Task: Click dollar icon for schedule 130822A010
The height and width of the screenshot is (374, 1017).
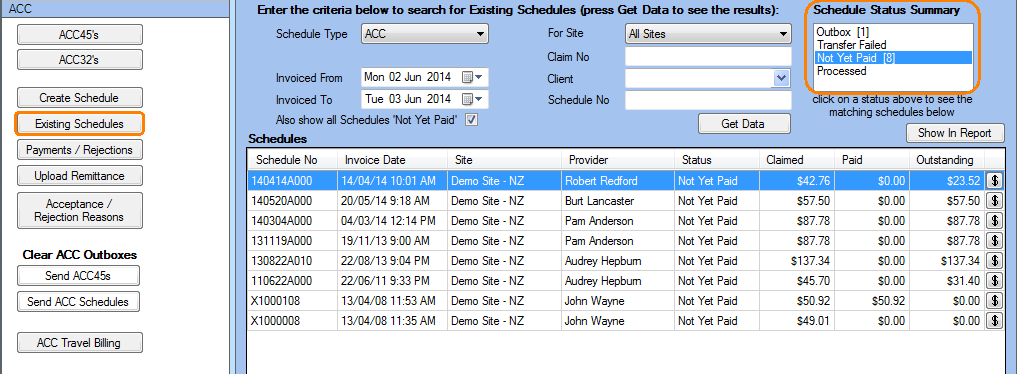Action: pyautogui.click(x=994, y=261)
